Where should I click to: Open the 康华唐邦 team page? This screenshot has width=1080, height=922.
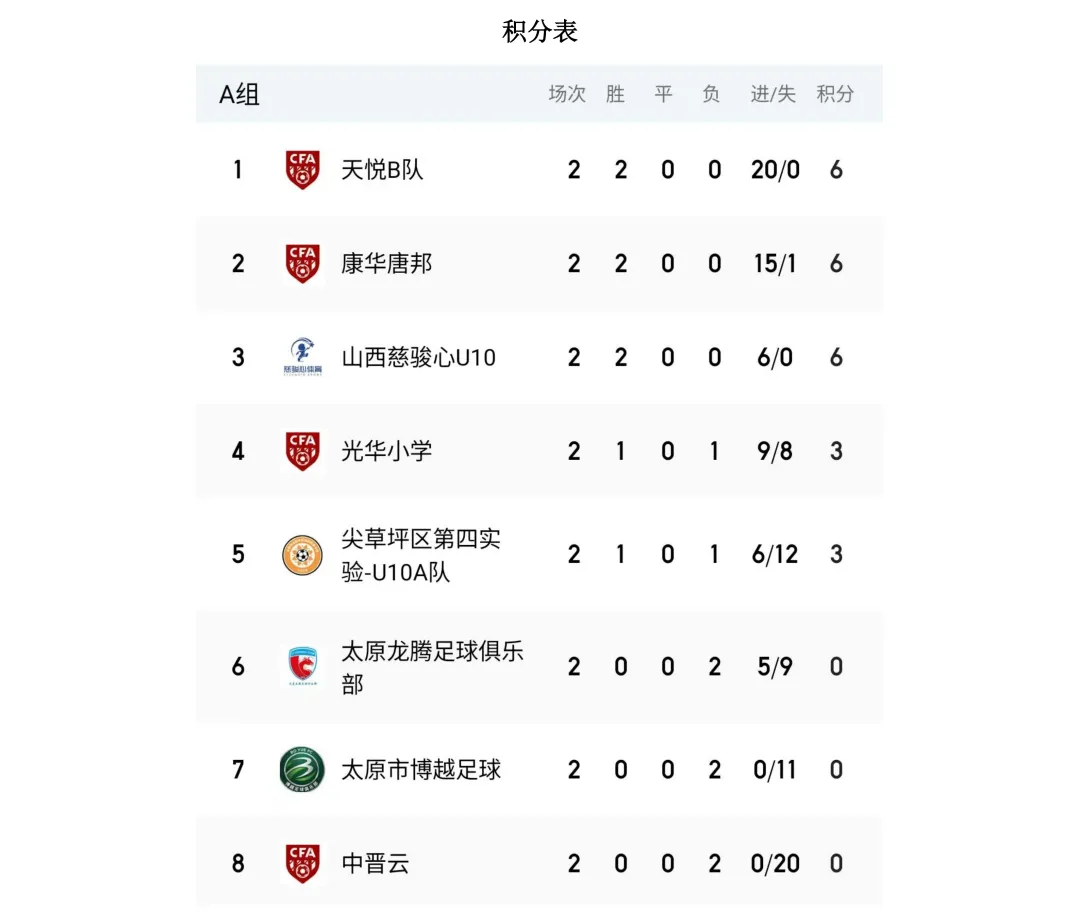pyautogui.click(x=386, y=264)
